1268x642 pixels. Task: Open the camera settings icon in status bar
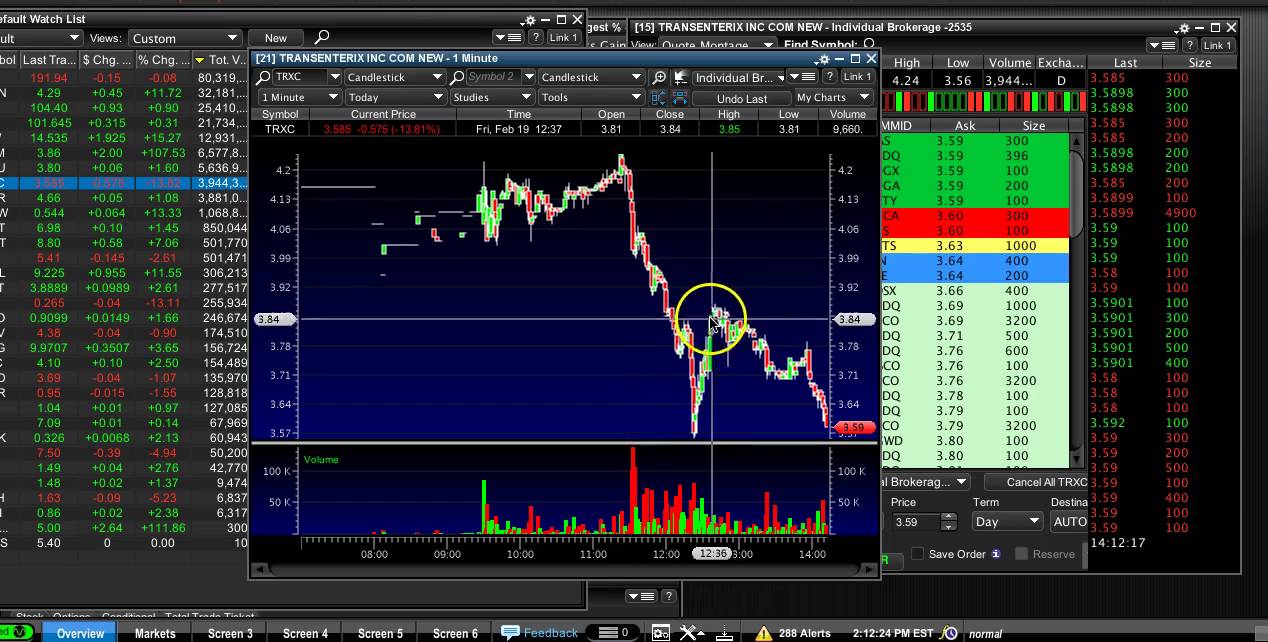tap(660, 632)
